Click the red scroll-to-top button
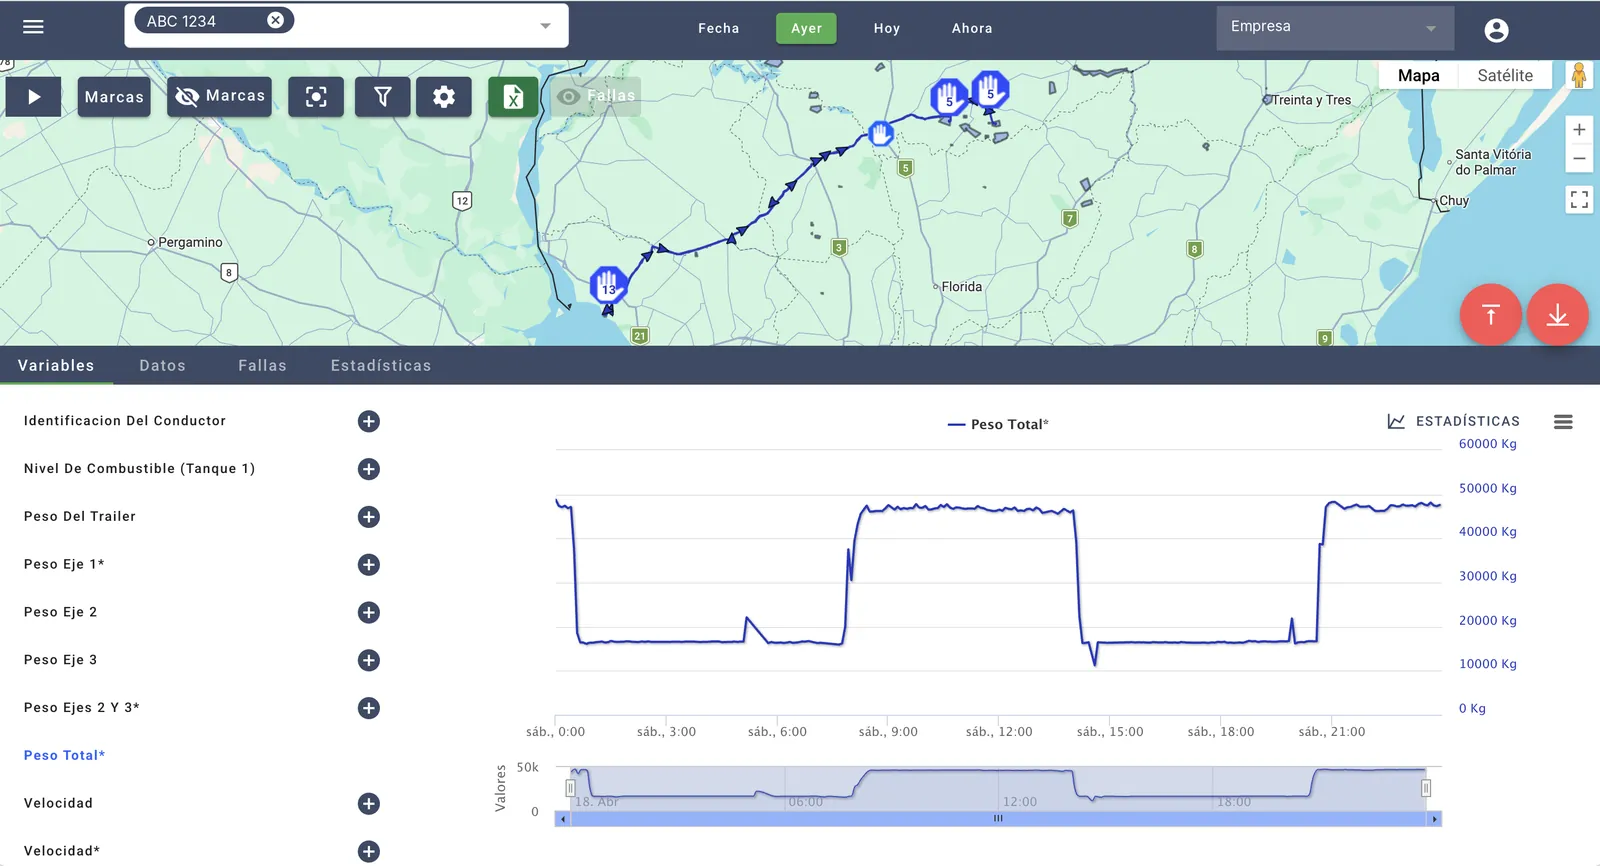Image resolution: width=1600 pixels, height=866 pixels. click(1491, 315)
